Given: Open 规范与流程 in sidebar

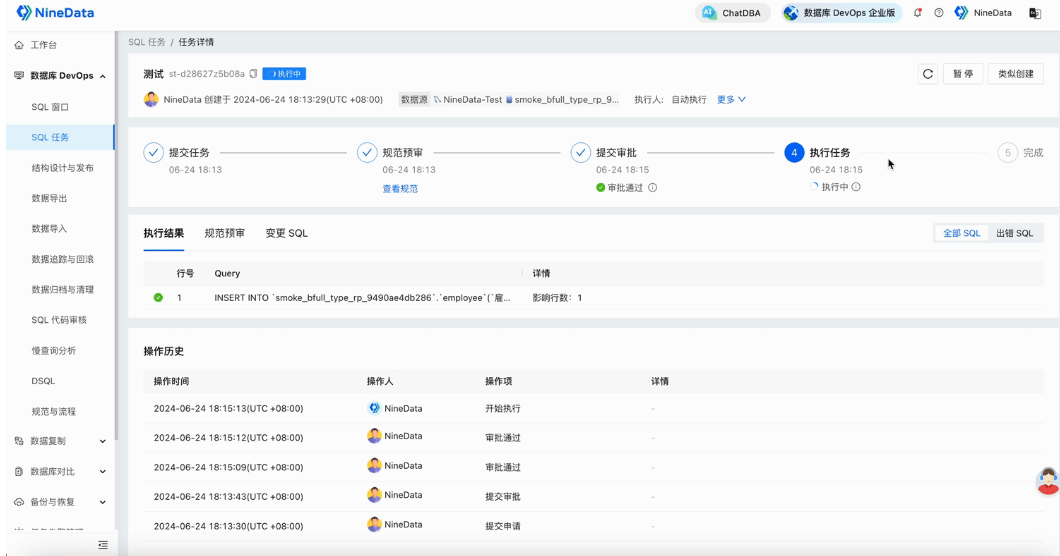Looking at the screenshot, I should point(53,411).
